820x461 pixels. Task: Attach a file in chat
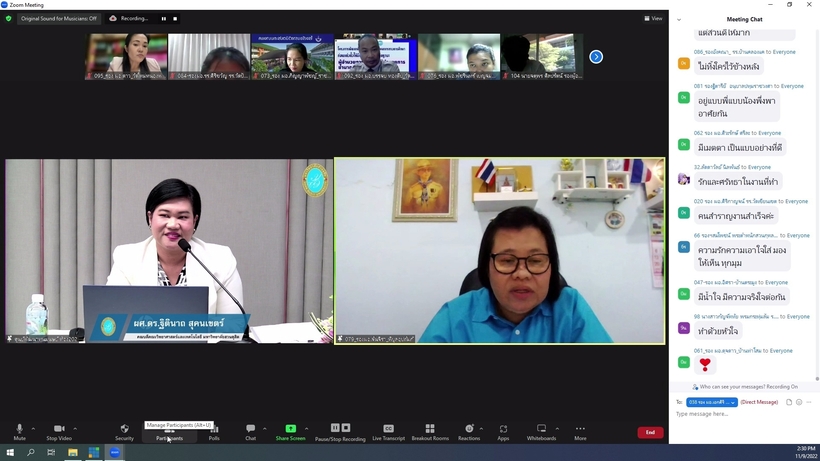[789, 402]
